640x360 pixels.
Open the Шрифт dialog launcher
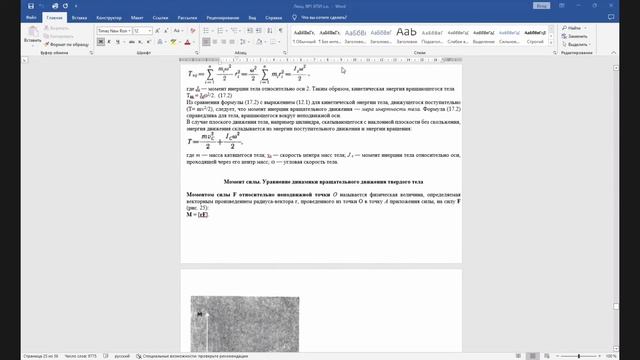(x=197, y=53)
